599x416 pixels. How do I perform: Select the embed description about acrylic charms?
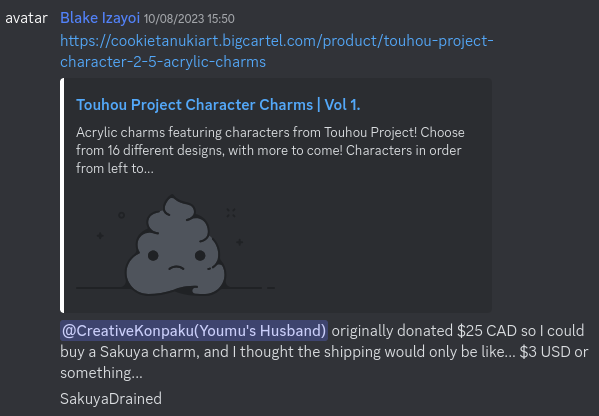[270, 150]
